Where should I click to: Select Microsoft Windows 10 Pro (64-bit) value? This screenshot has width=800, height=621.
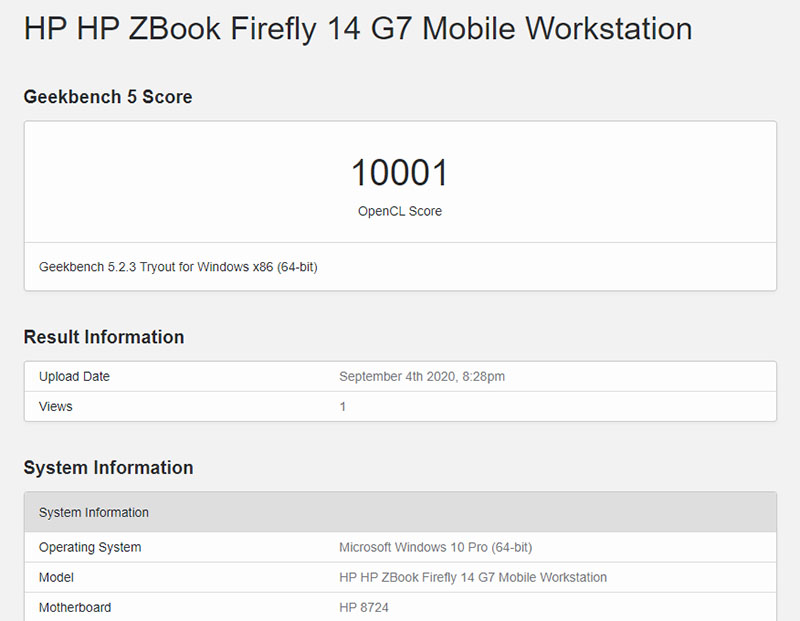pyautogui.click(x=436, y=548)
